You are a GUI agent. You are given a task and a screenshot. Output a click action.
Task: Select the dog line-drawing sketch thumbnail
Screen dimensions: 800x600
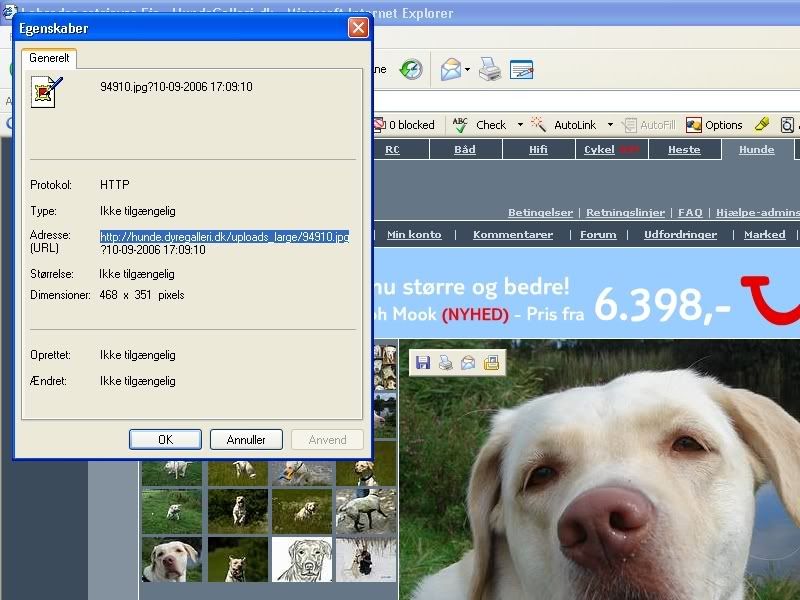(x=302, y=559)
